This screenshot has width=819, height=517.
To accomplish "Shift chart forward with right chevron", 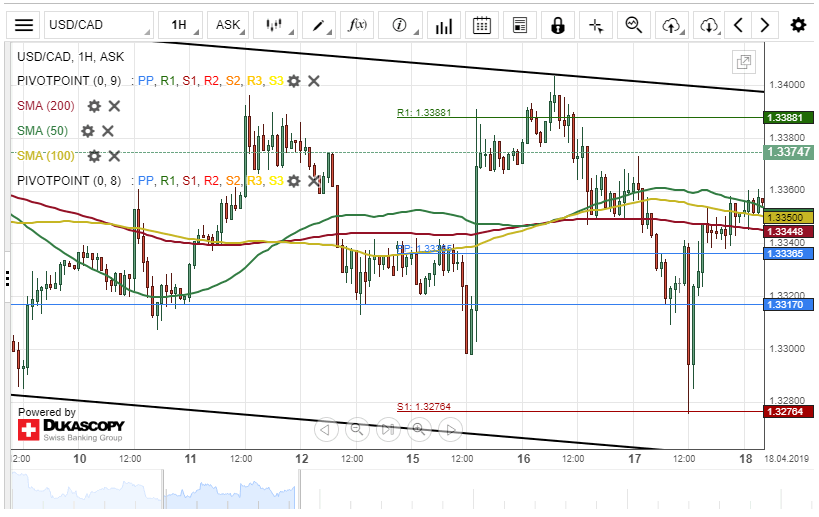I will tap(765, 25).
